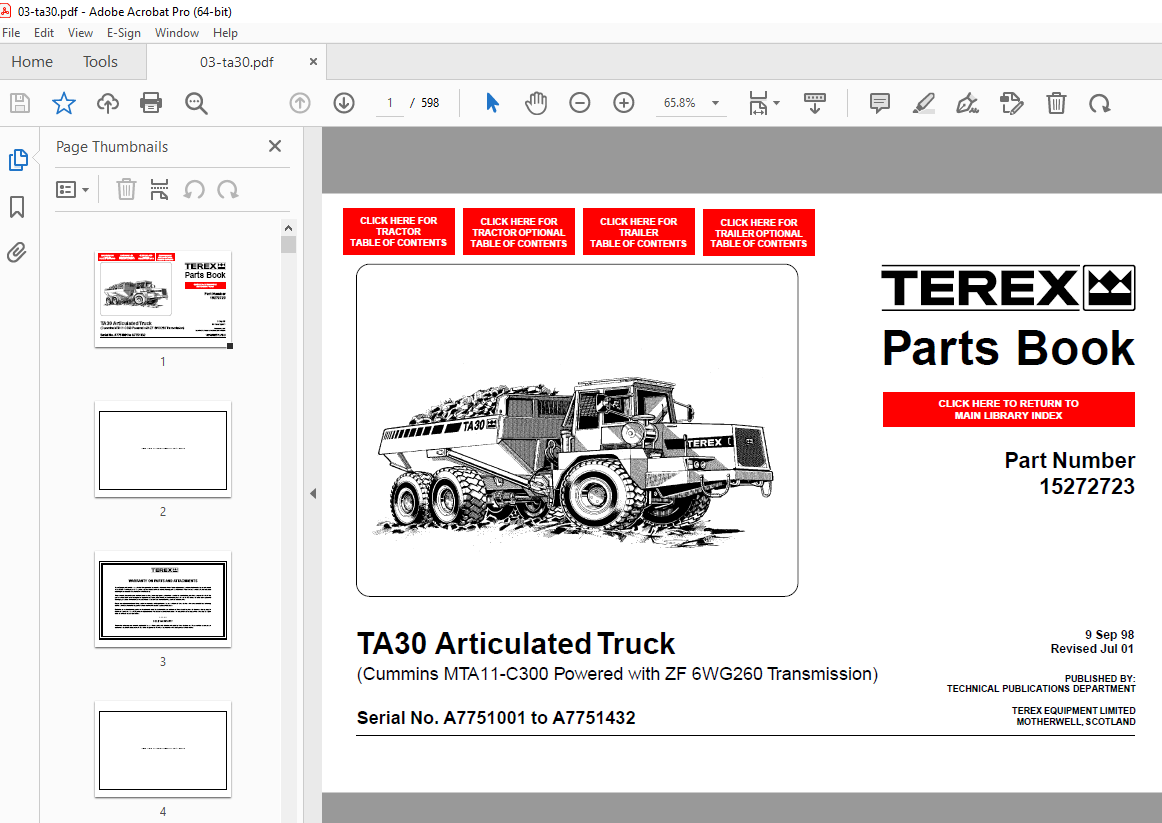This screenshot has height=823, width=1162.
Task: Click 'Serial No. A7751001 to A7751432' text
Action: 496,718
